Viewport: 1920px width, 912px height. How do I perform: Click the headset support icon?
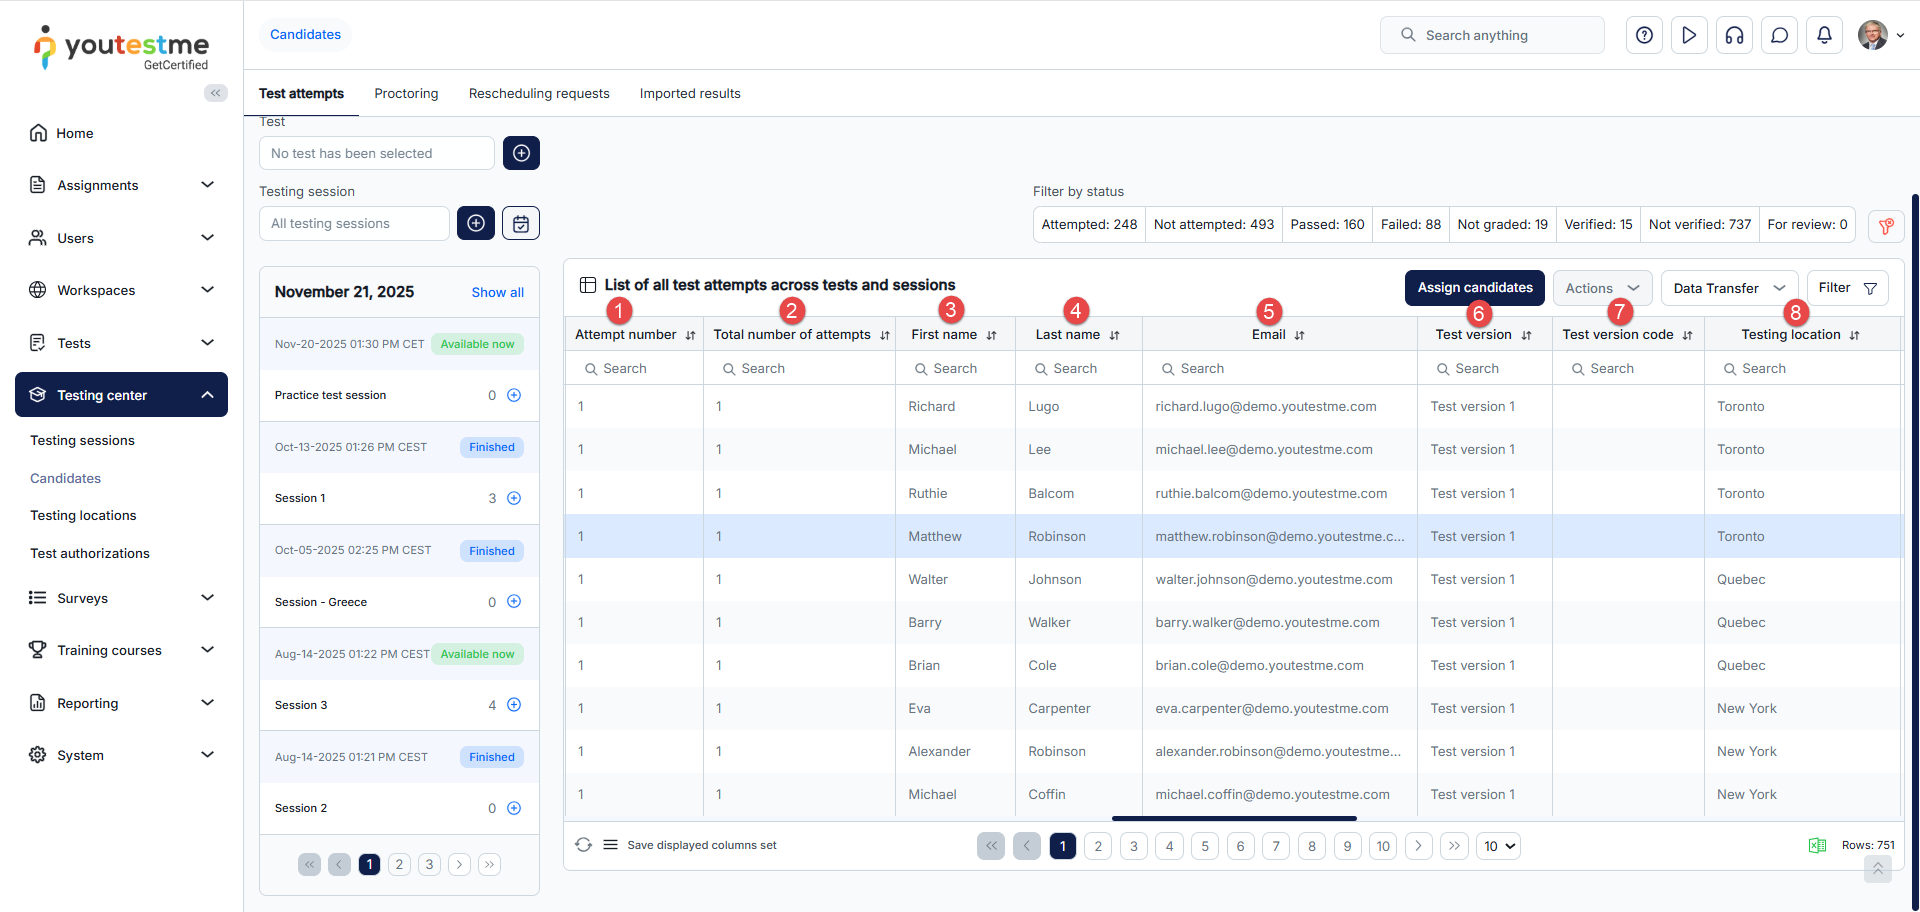(x=1734, y=35)
